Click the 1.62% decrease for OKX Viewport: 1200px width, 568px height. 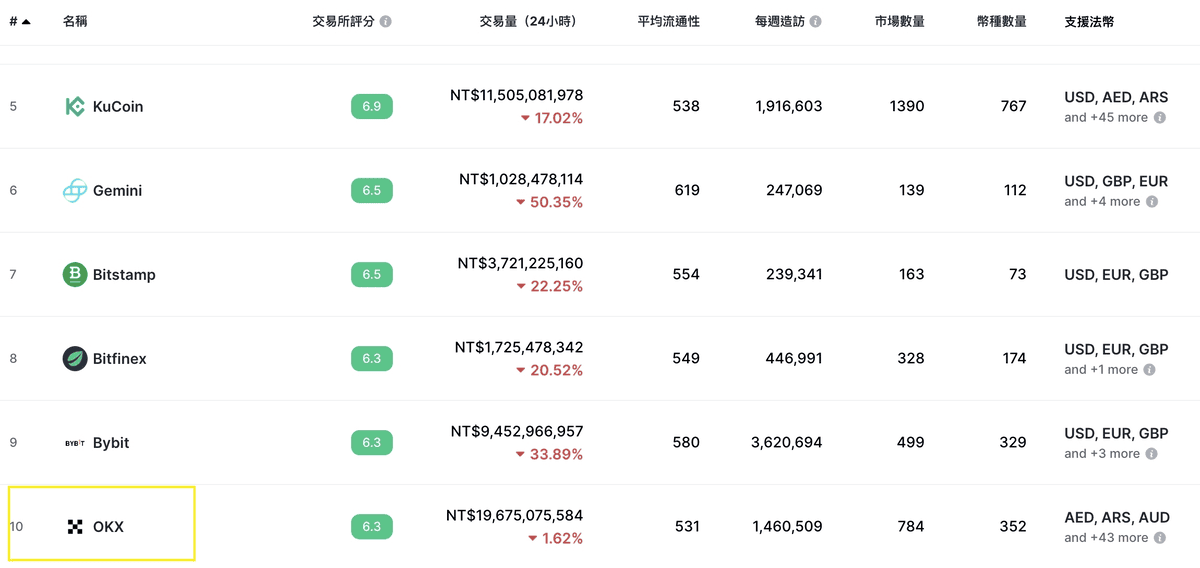555,538
